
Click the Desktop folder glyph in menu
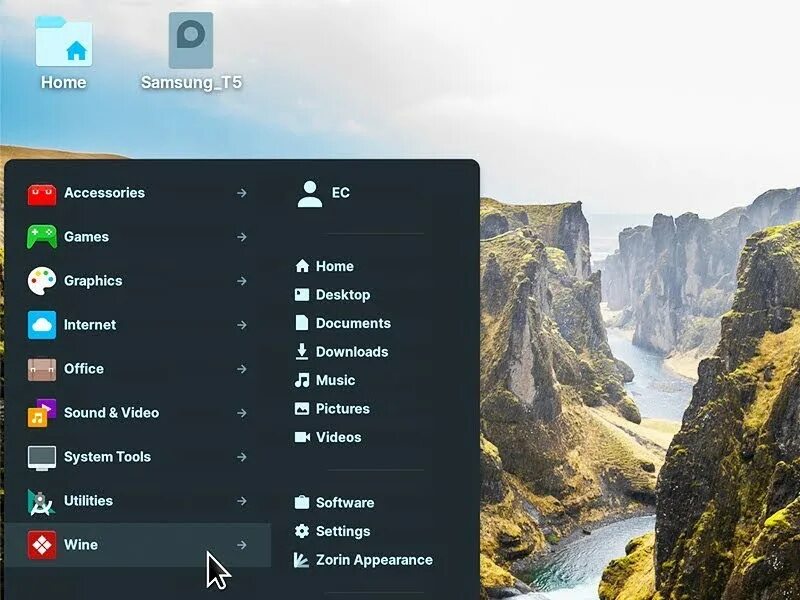[x=302, y=294]
